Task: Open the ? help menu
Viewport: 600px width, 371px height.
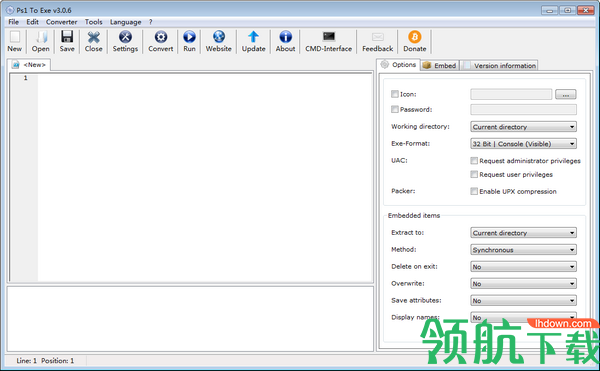Action: [150, 22]
